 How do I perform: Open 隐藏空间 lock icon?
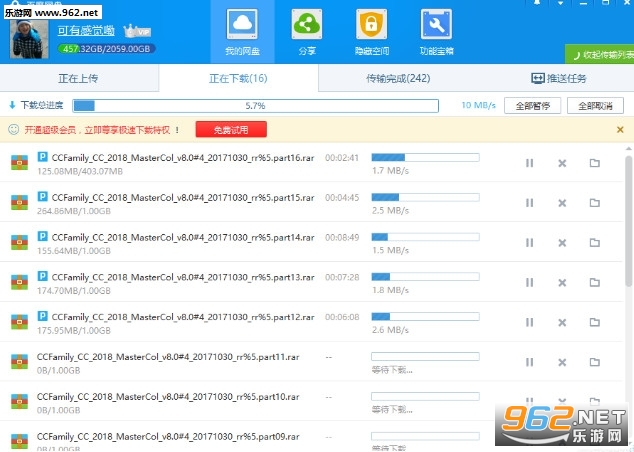[371, 25]
